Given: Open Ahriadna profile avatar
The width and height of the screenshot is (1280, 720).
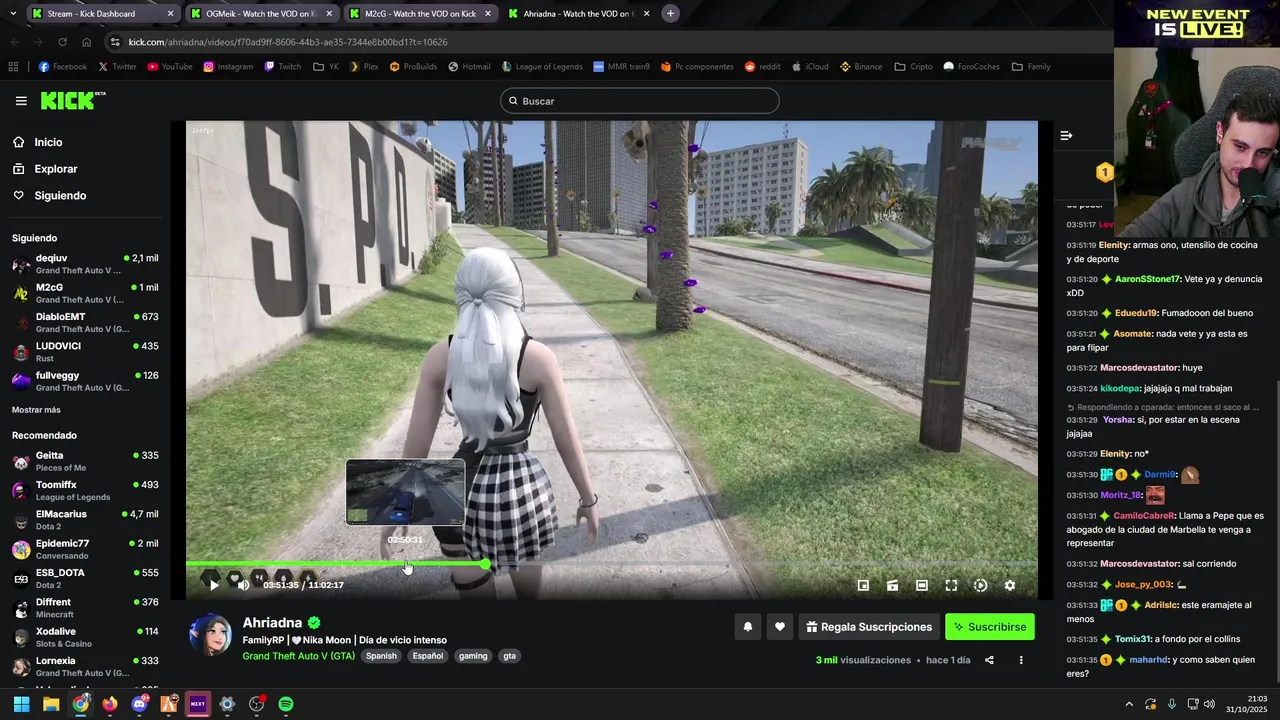Looking at the screenshot, I should tap(210, 636).
